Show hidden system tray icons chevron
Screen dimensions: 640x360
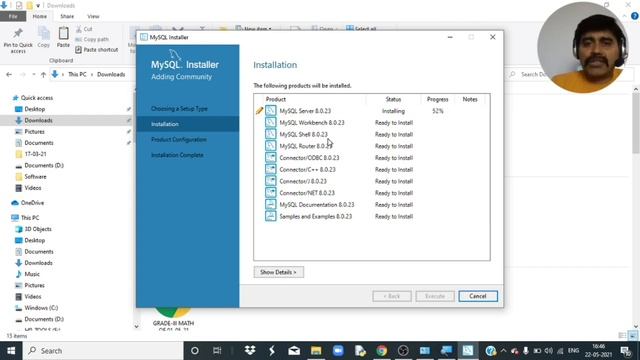click(x=503, y=351)
